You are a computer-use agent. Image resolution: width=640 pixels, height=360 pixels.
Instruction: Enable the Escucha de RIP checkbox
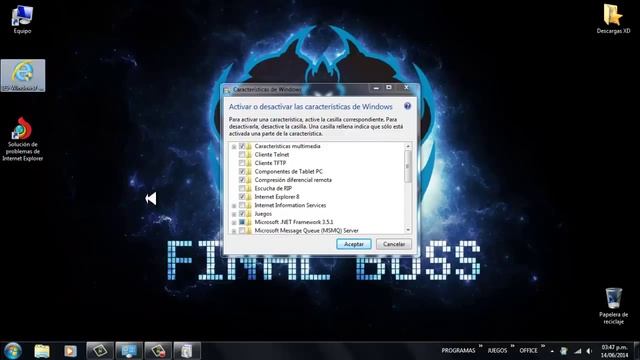click(x=242, y=188)
